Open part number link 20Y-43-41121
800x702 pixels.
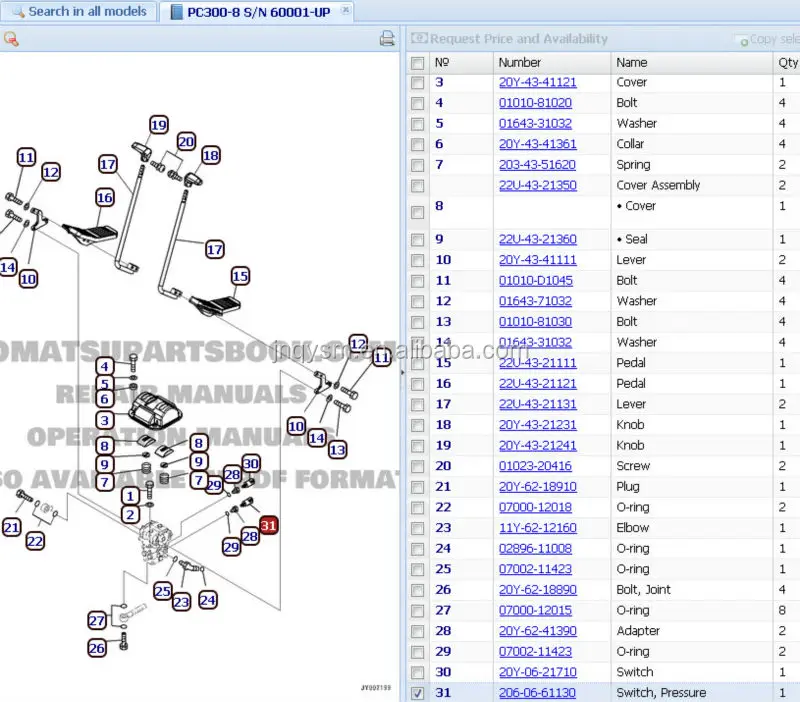point(537,83)
